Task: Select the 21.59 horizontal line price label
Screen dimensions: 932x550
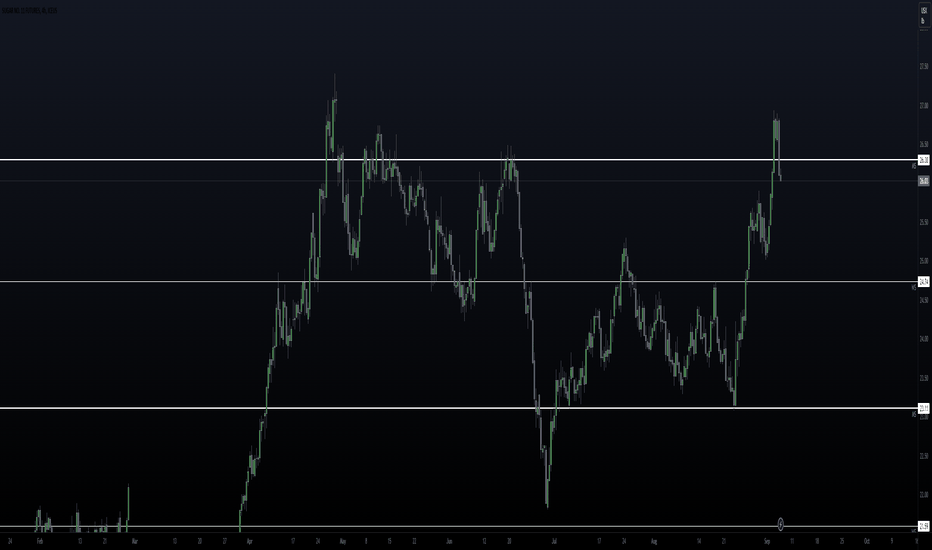Action: pyautogui.click(x=924, y=526)
